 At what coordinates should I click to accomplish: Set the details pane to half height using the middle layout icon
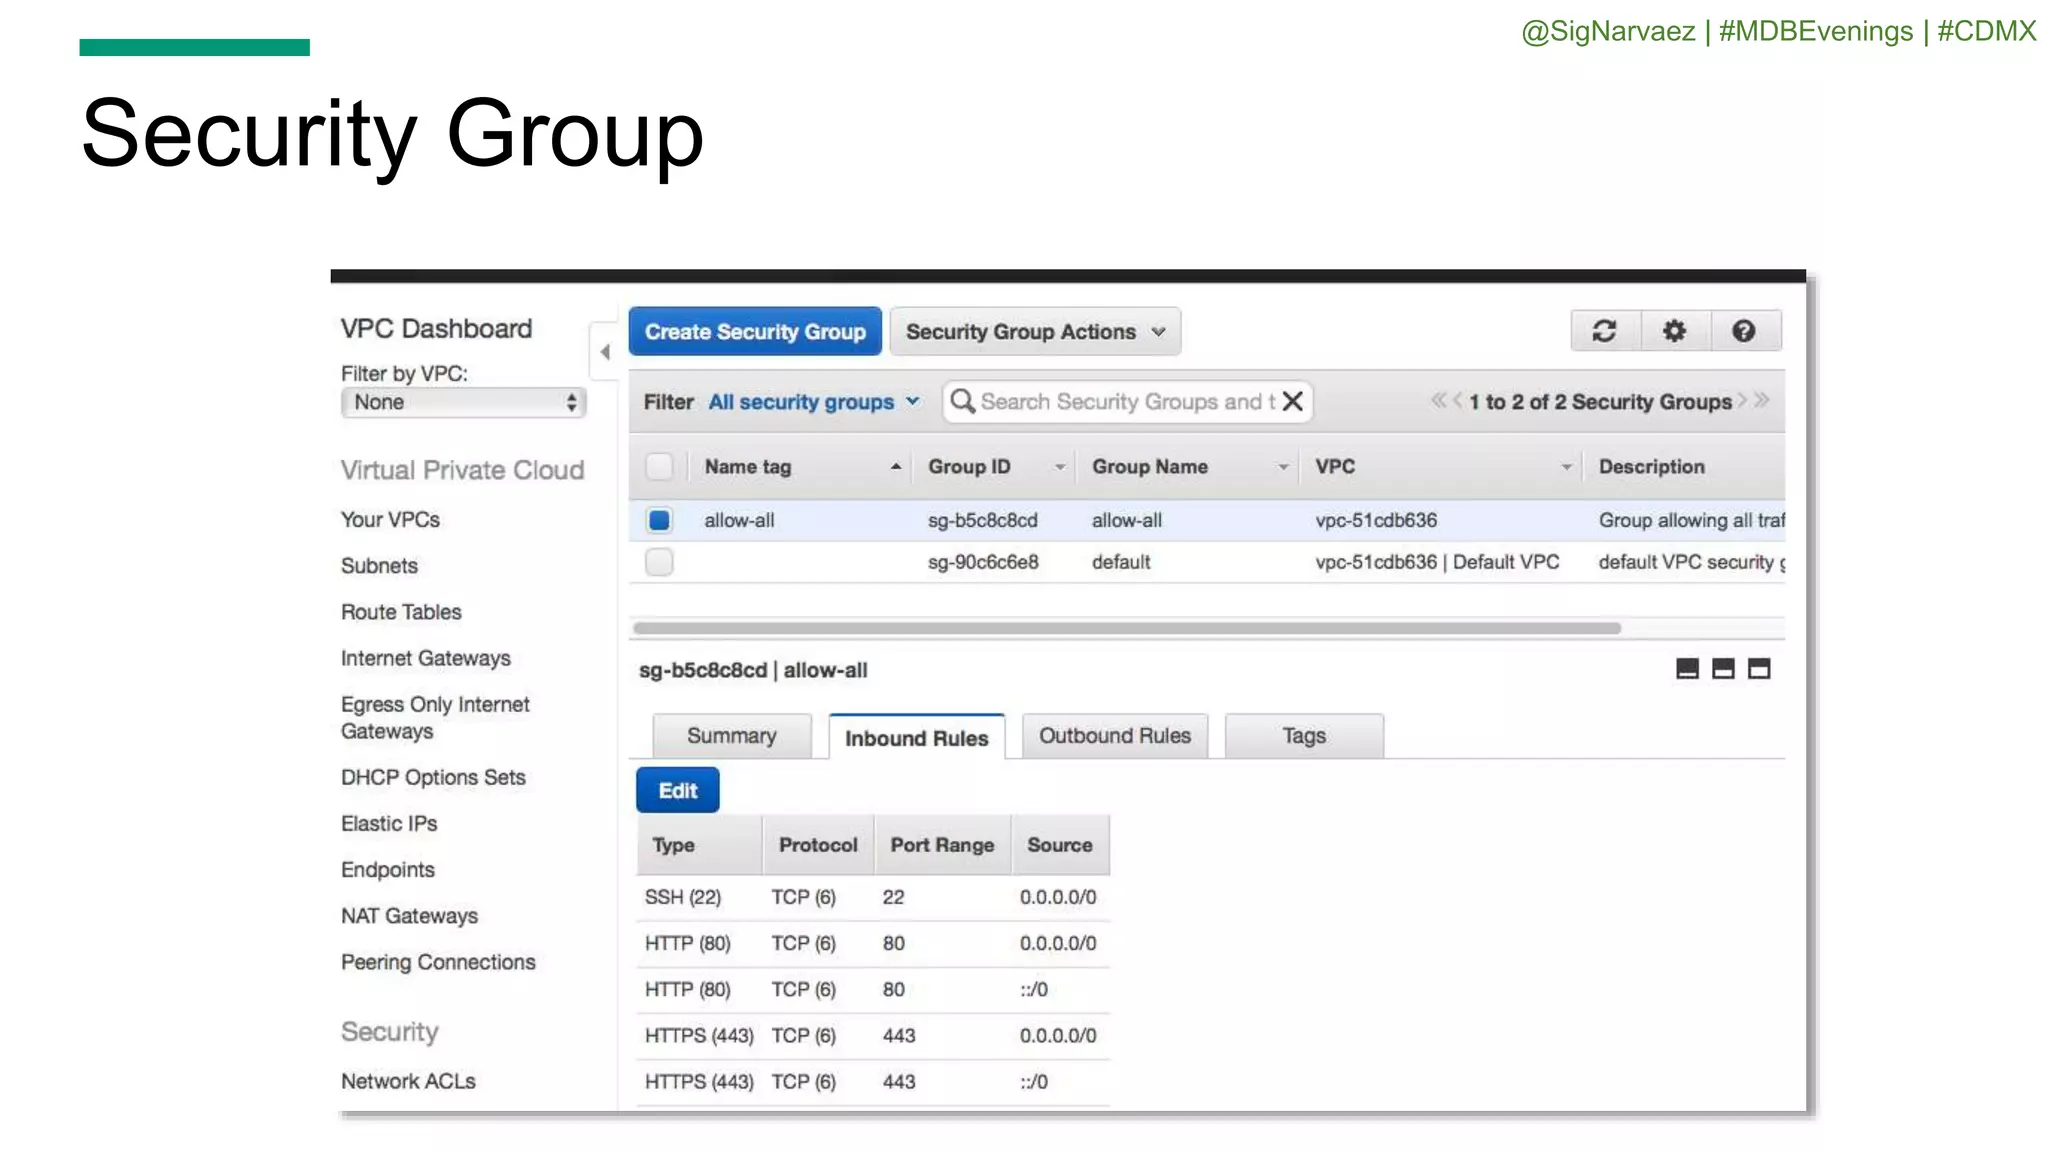click(x=1723, y=669)
